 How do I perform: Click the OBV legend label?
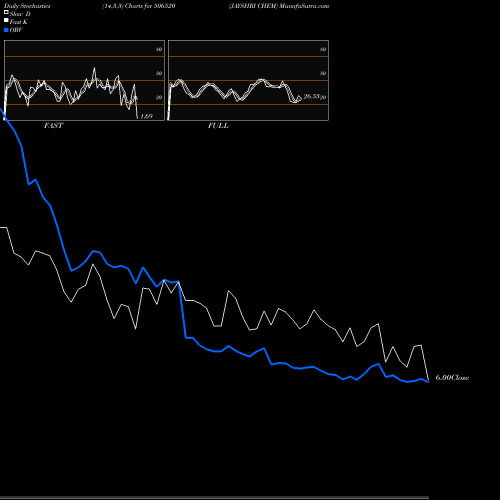coord(16,30)
